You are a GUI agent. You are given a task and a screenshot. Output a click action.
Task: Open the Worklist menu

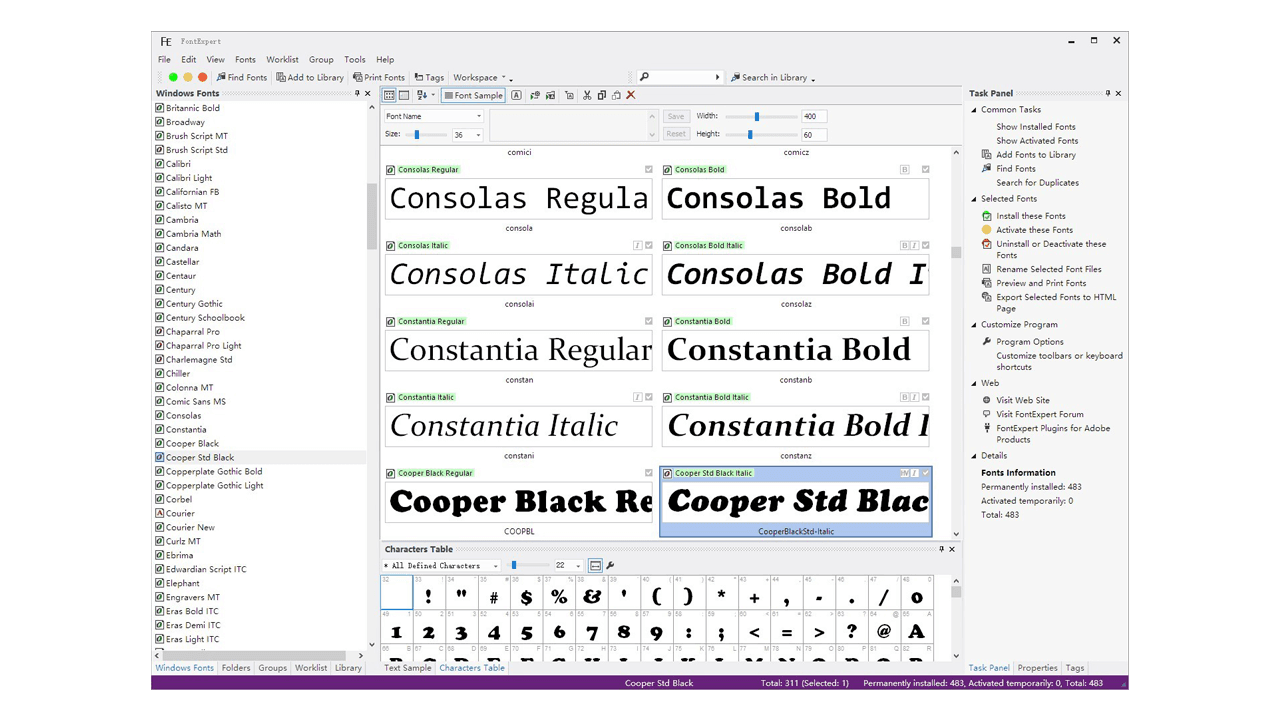(282, 60)
